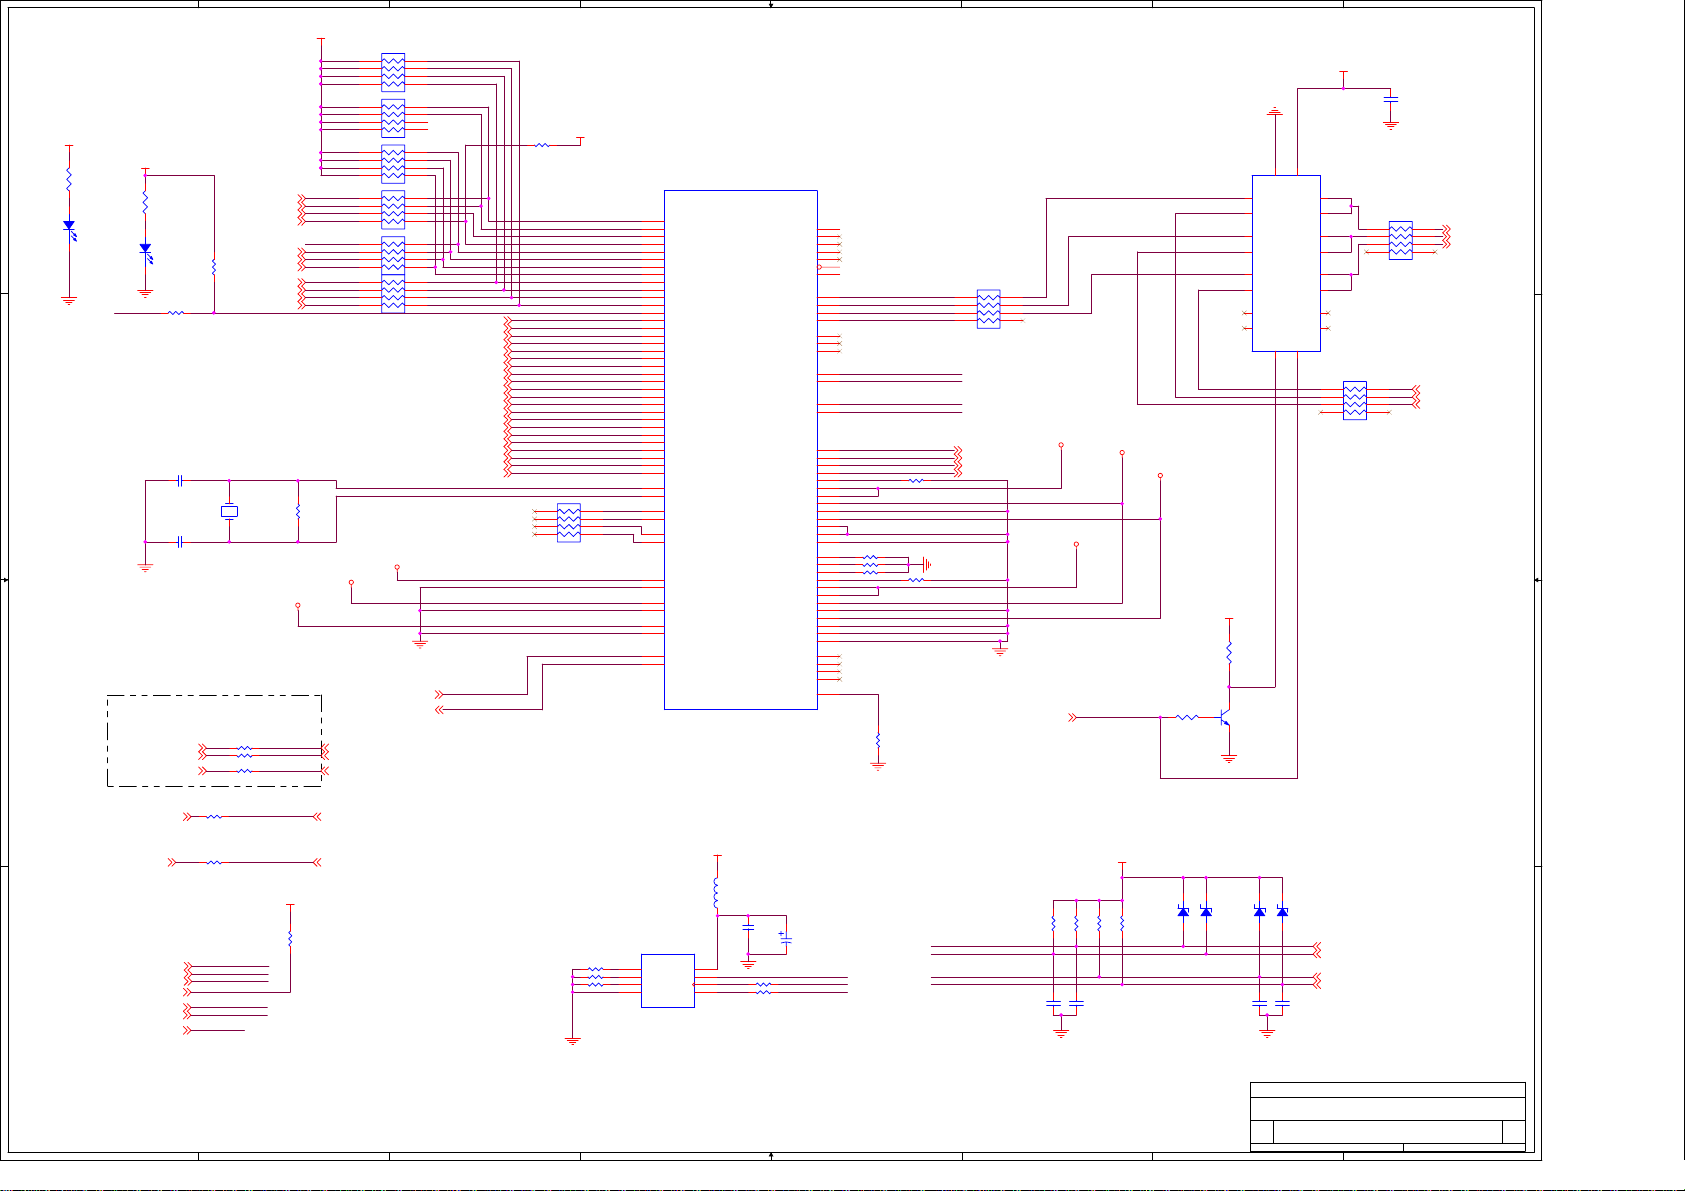The image size is (1685, 1191).
Task: Click the title block in the bottom-right corner
Action: 1388,1116
